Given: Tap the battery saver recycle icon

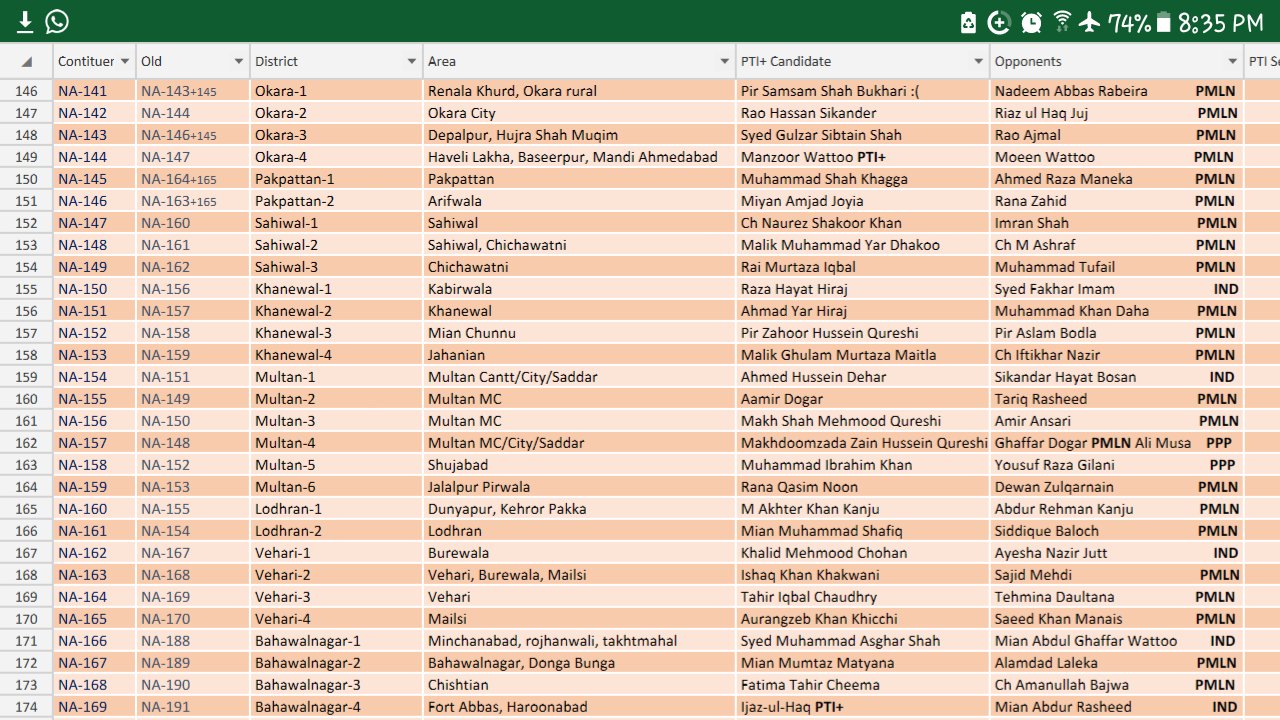Looking at the screenshot, I should pos(968,22).
